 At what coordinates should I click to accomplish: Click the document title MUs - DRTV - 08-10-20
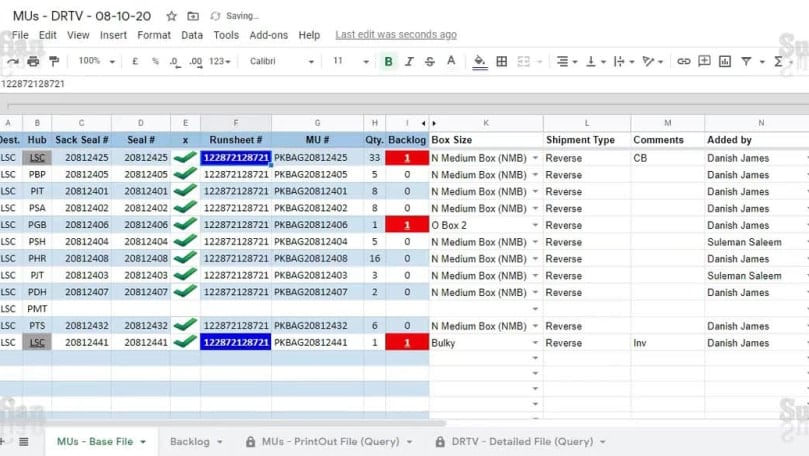[82, 16]
